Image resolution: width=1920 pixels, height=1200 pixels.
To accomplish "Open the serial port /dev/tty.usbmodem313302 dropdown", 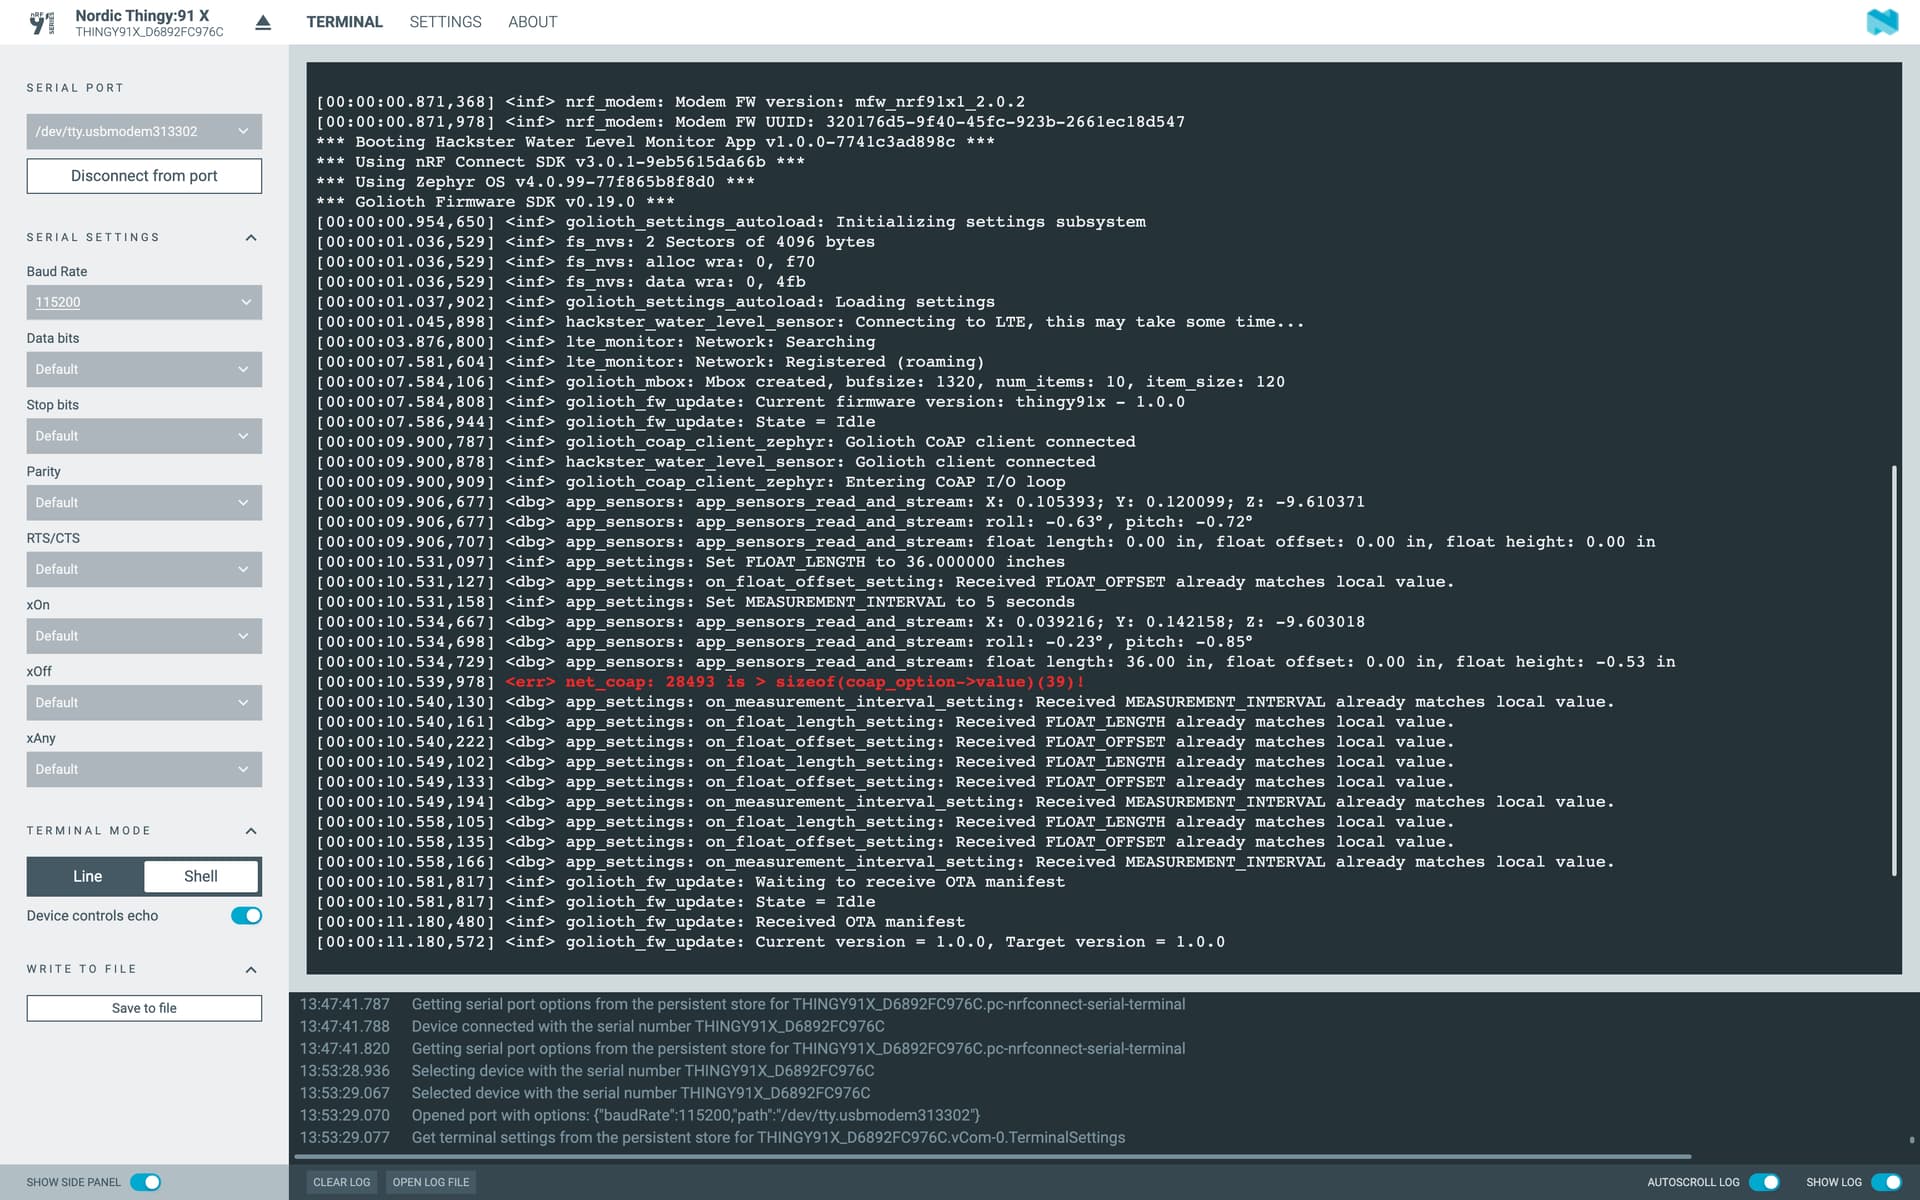I will [144, 131].
